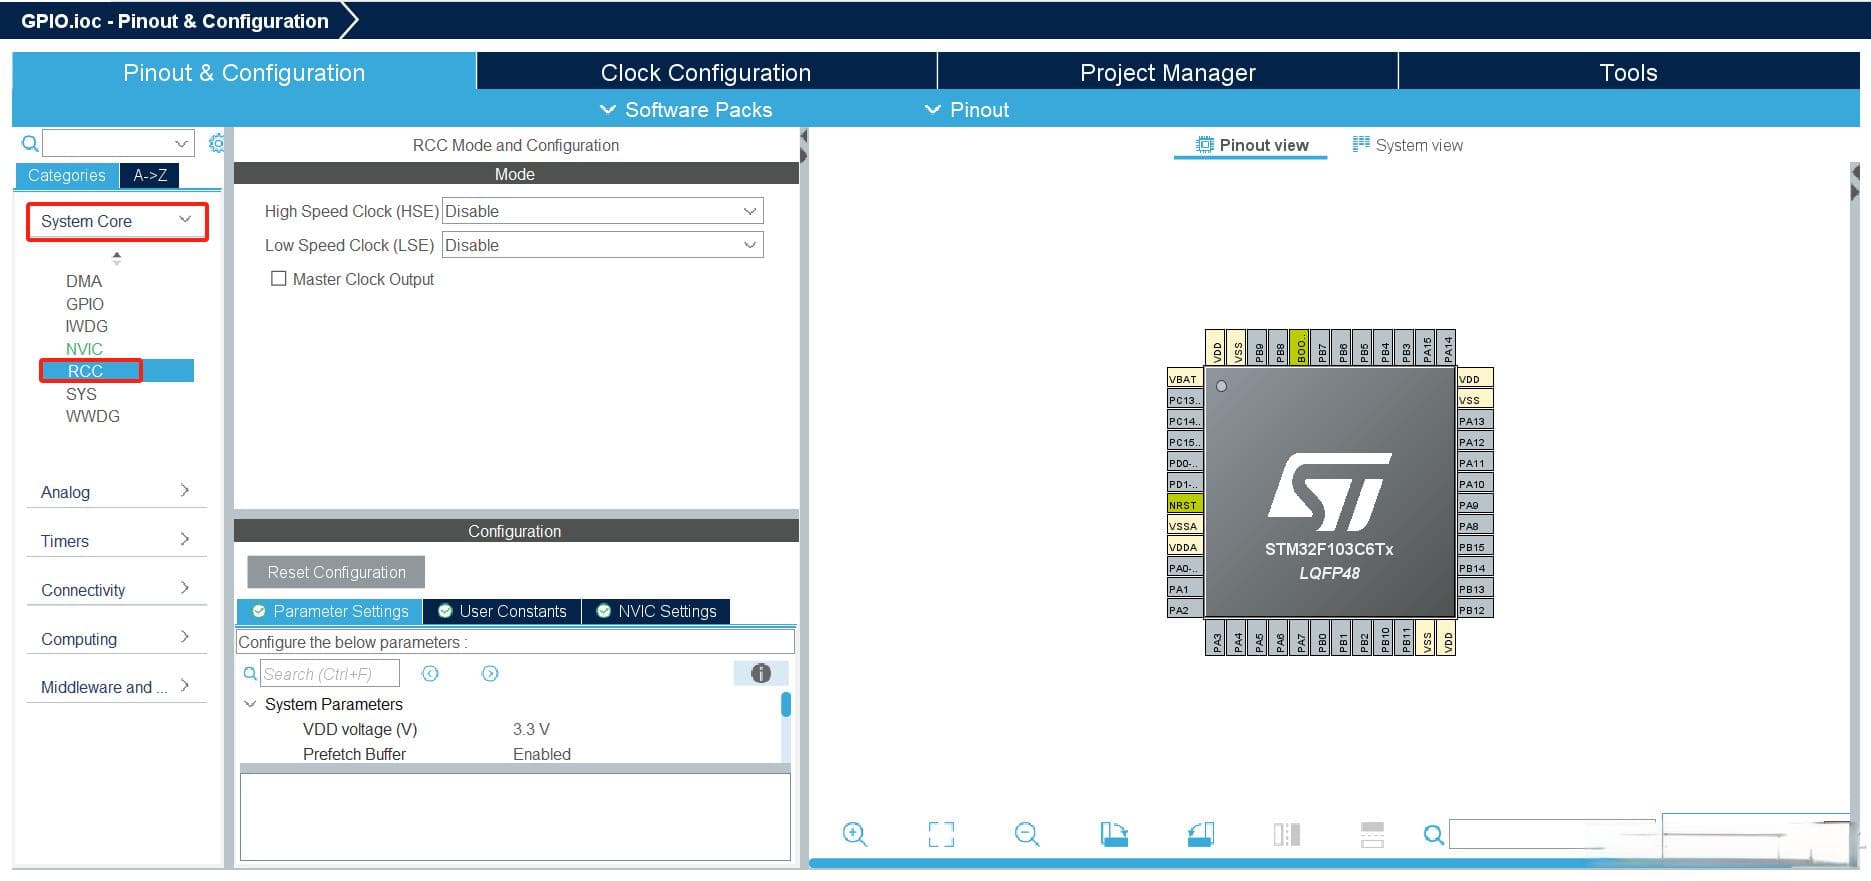Select the BOOT0 pin on the chip

click(1300, 348)
